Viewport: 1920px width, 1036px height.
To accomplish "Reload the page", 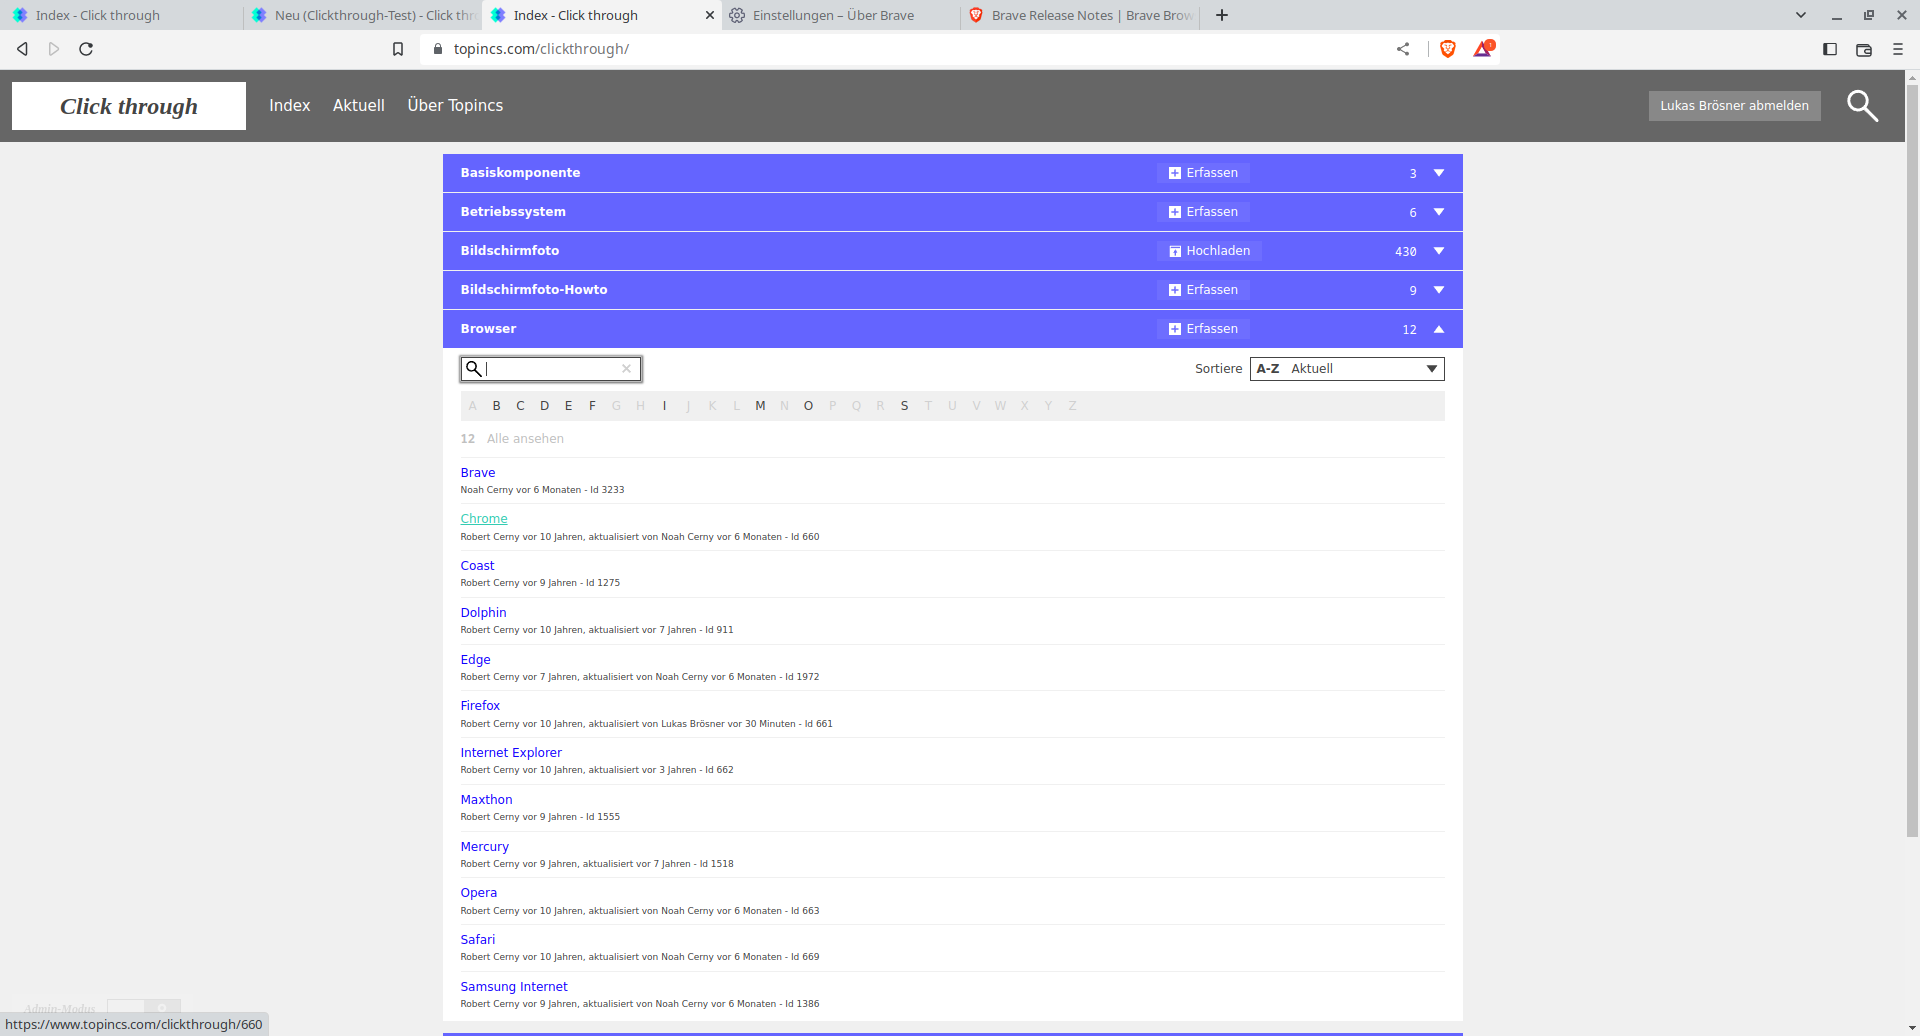I will click(86, 49).
